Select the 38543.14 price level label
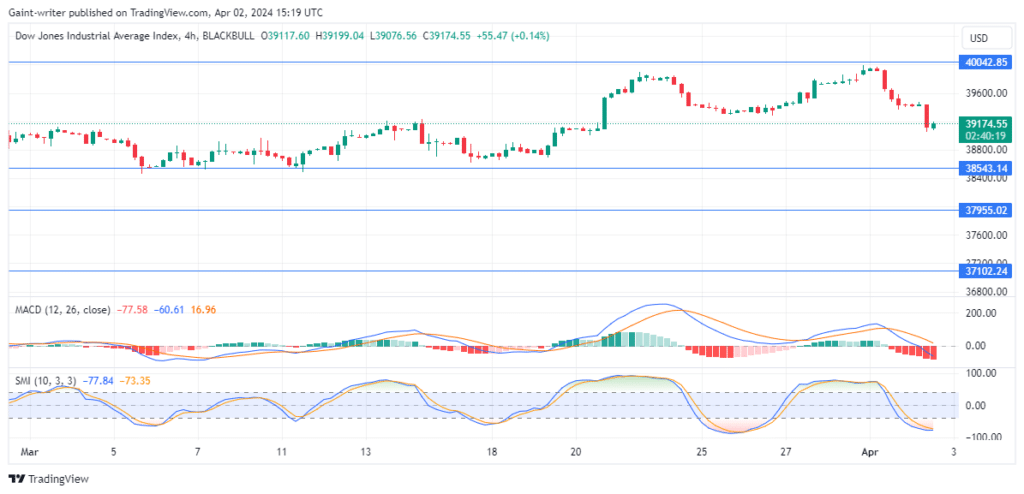The width and height of the screenshot is (1024, 494). point(985,169)
